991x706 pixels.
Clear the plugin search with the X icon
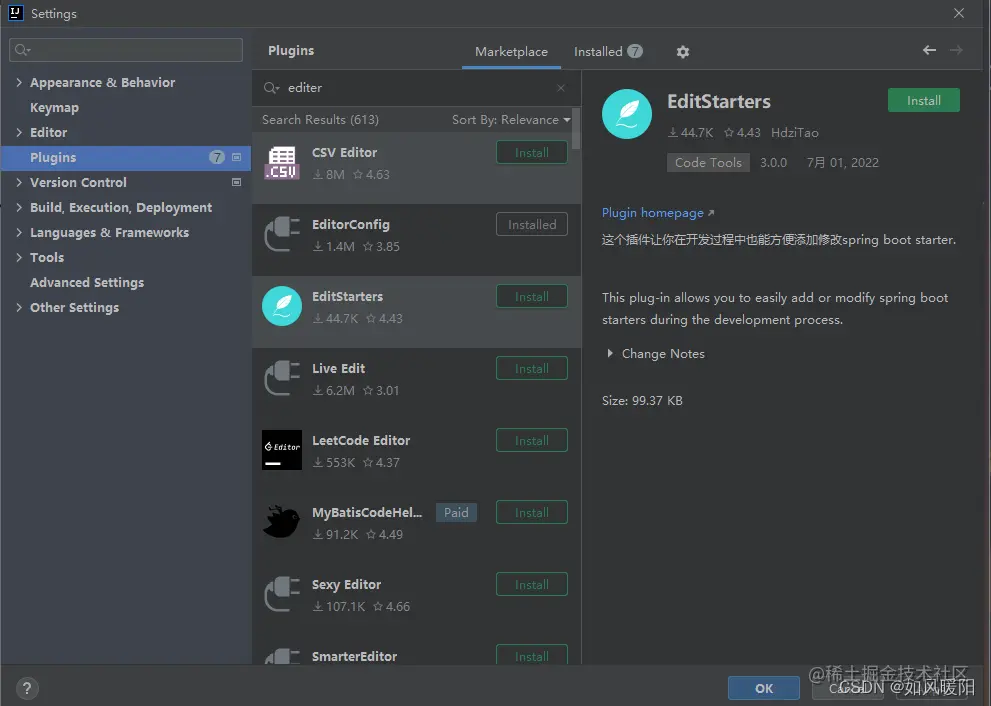pos(561,88)
